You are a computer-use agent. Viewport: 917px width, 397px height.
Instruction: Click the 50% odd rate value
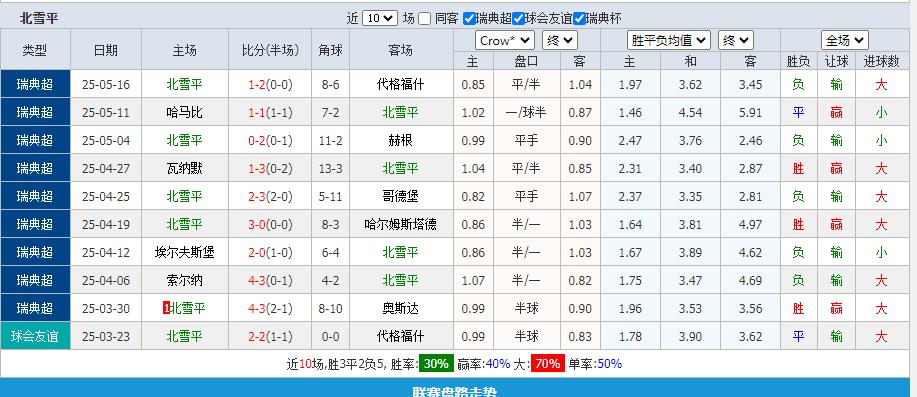(609, 364)
